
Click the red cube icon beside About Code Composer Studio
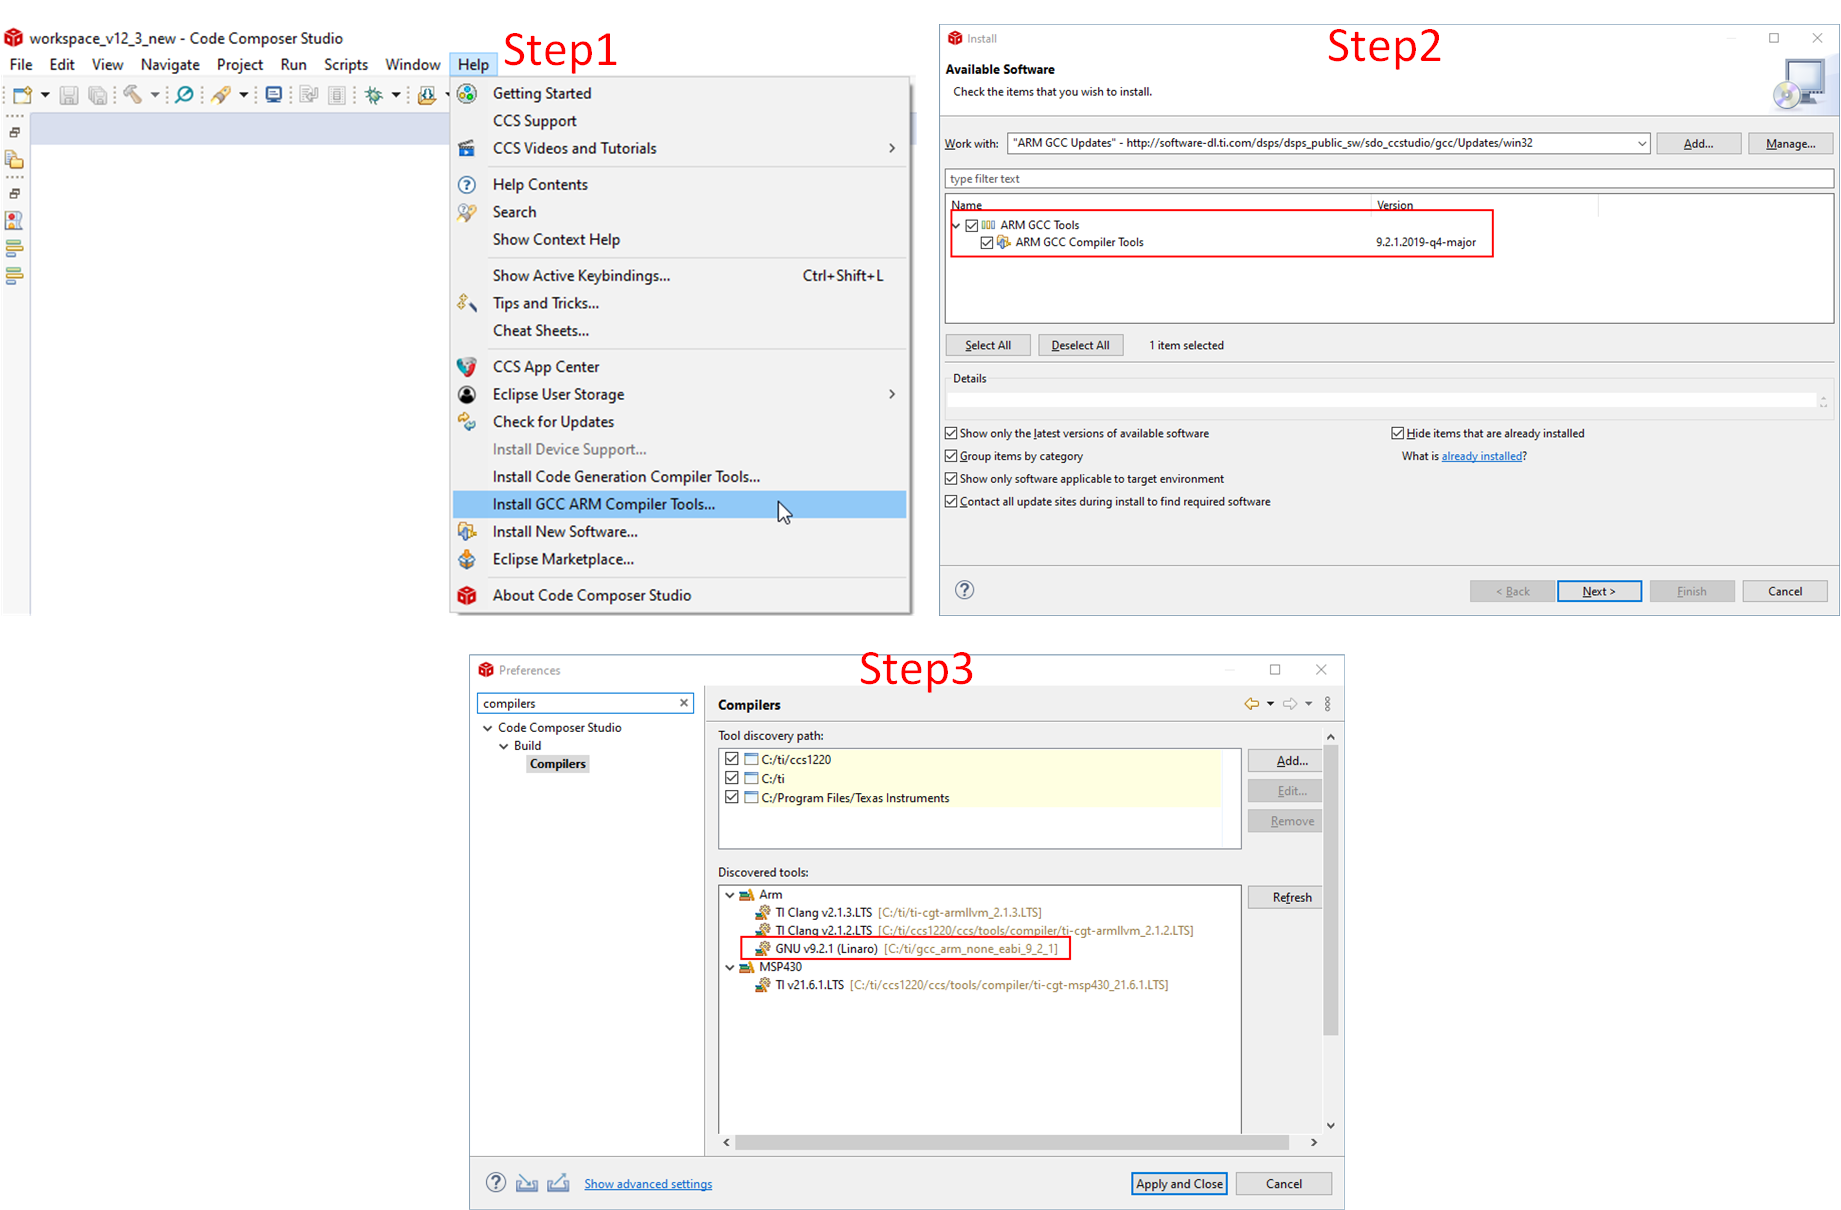[x=467, y=595]
